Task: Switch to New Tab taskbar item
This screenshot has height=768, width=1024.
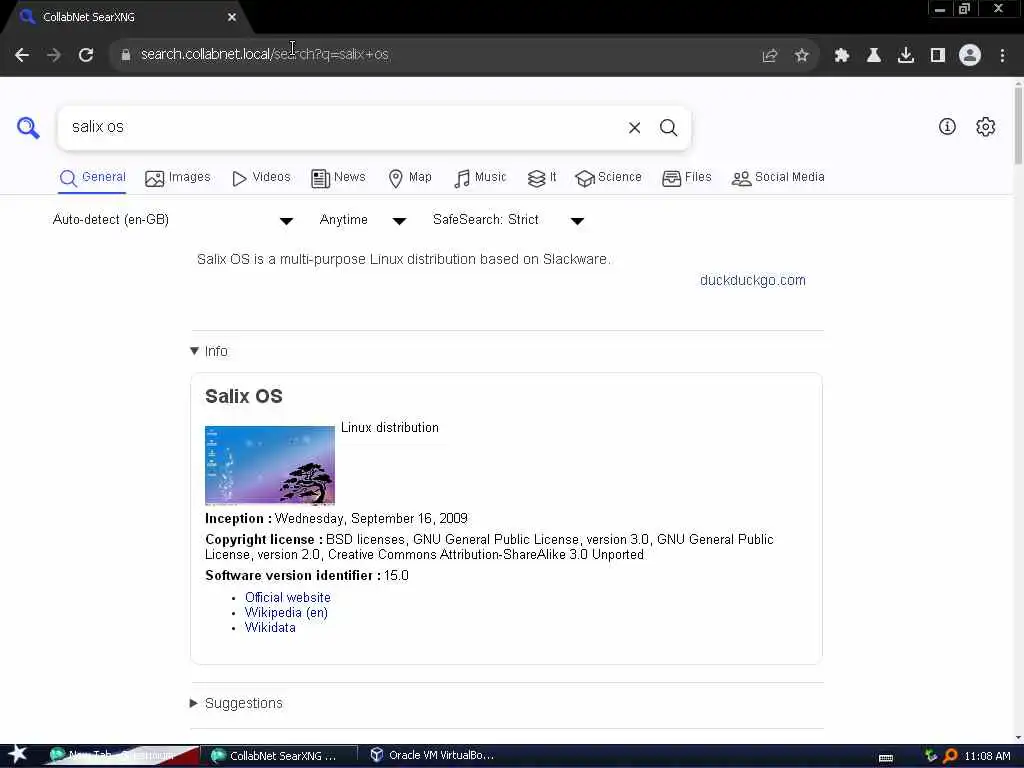Action: (121, 756)
